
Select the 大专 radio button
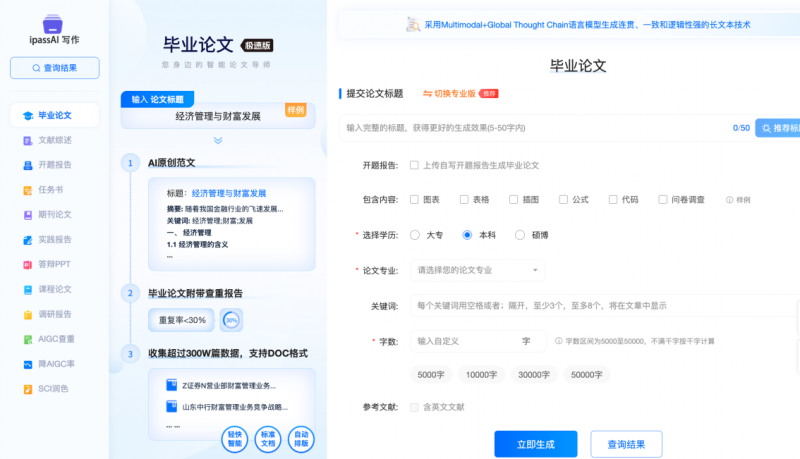point(415,235)
